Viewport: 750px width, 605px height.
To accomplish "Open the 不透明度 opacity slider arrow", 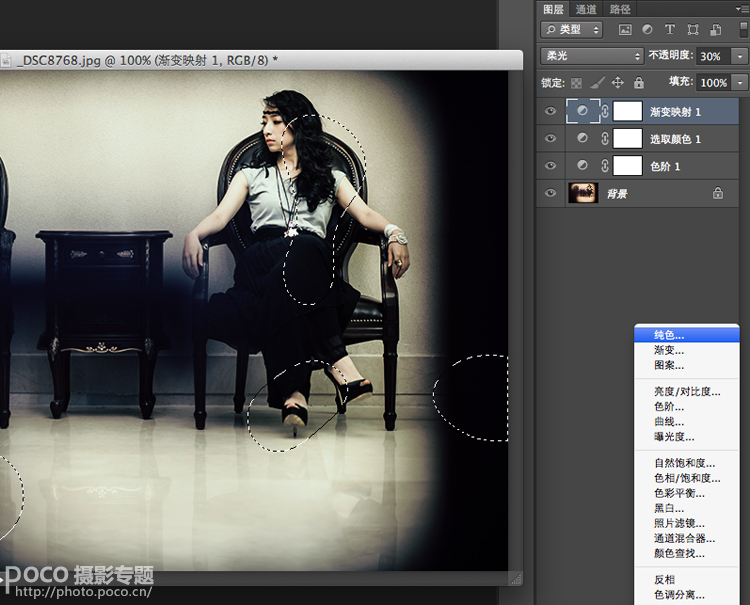I will (x=739, y=56).
